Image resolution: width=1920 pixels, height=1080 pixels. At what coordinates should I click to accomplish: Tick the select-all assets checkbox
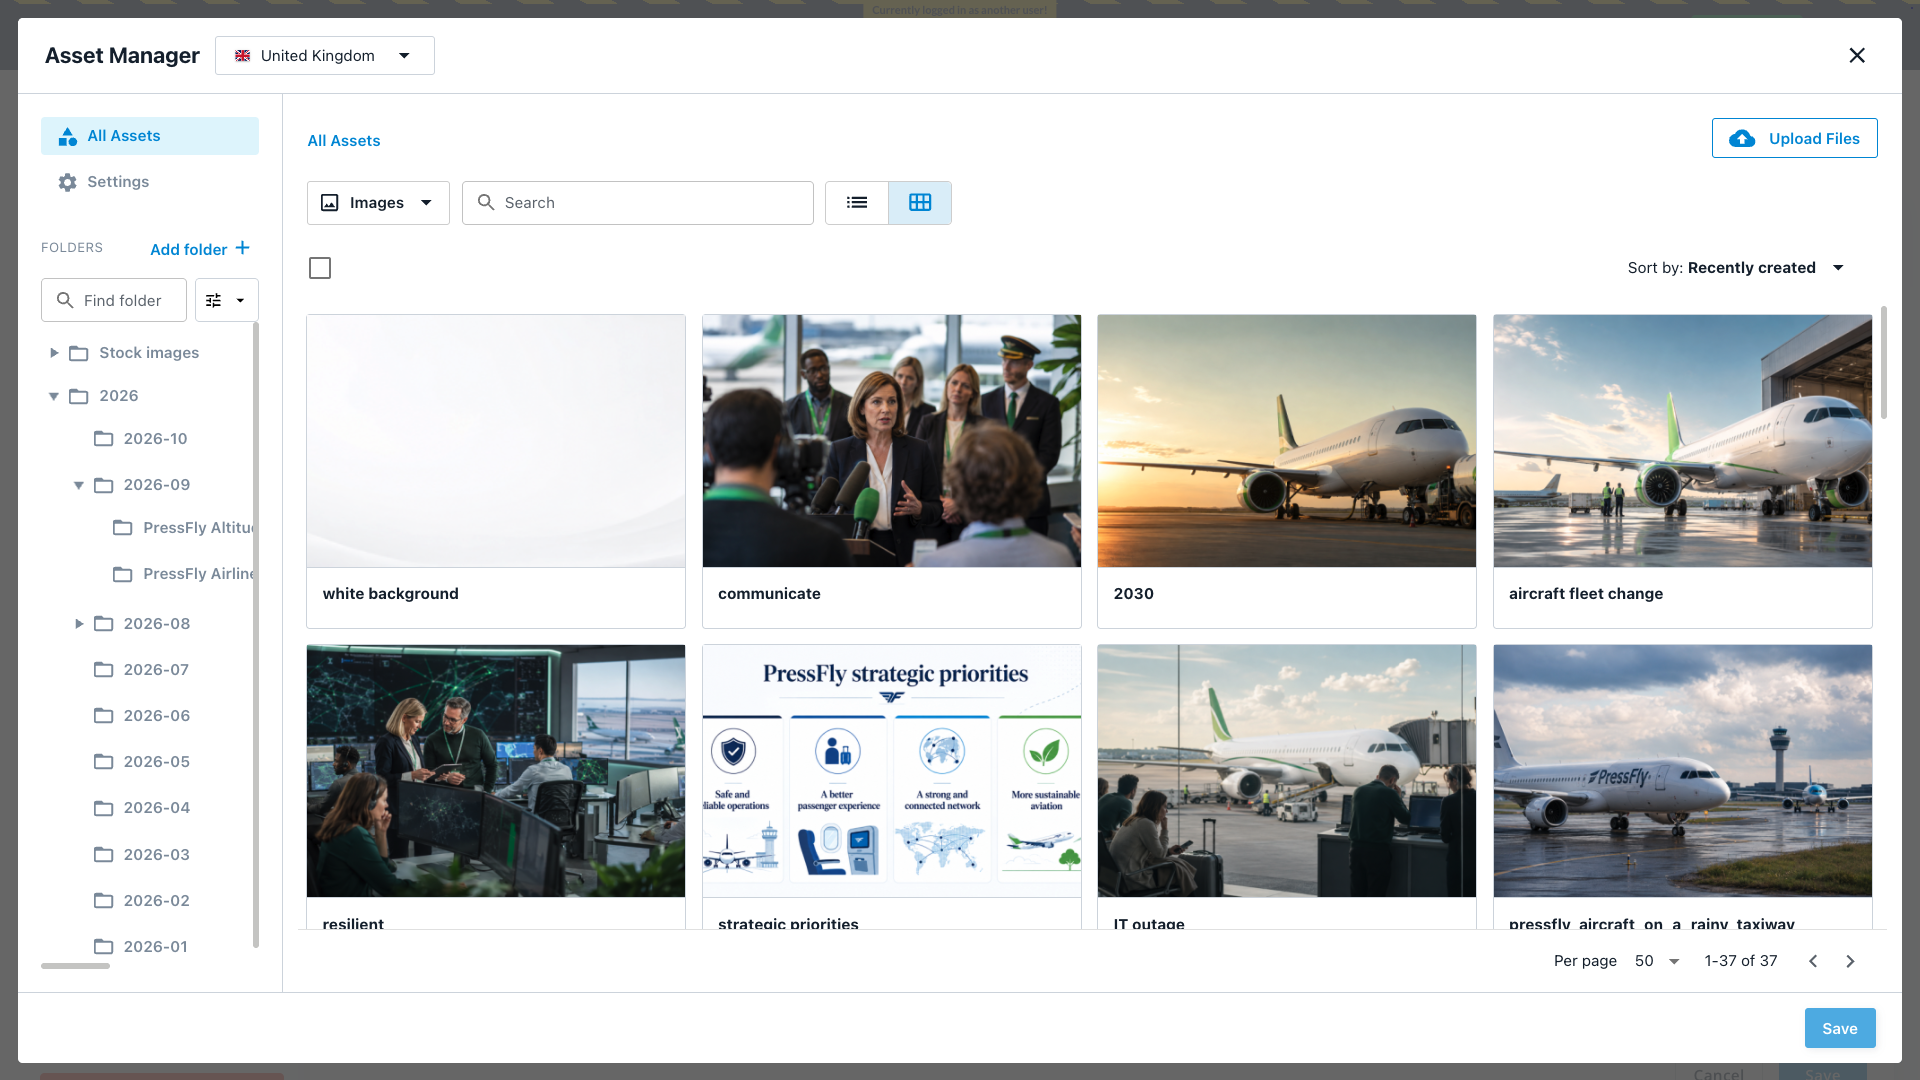pos(320,268)
